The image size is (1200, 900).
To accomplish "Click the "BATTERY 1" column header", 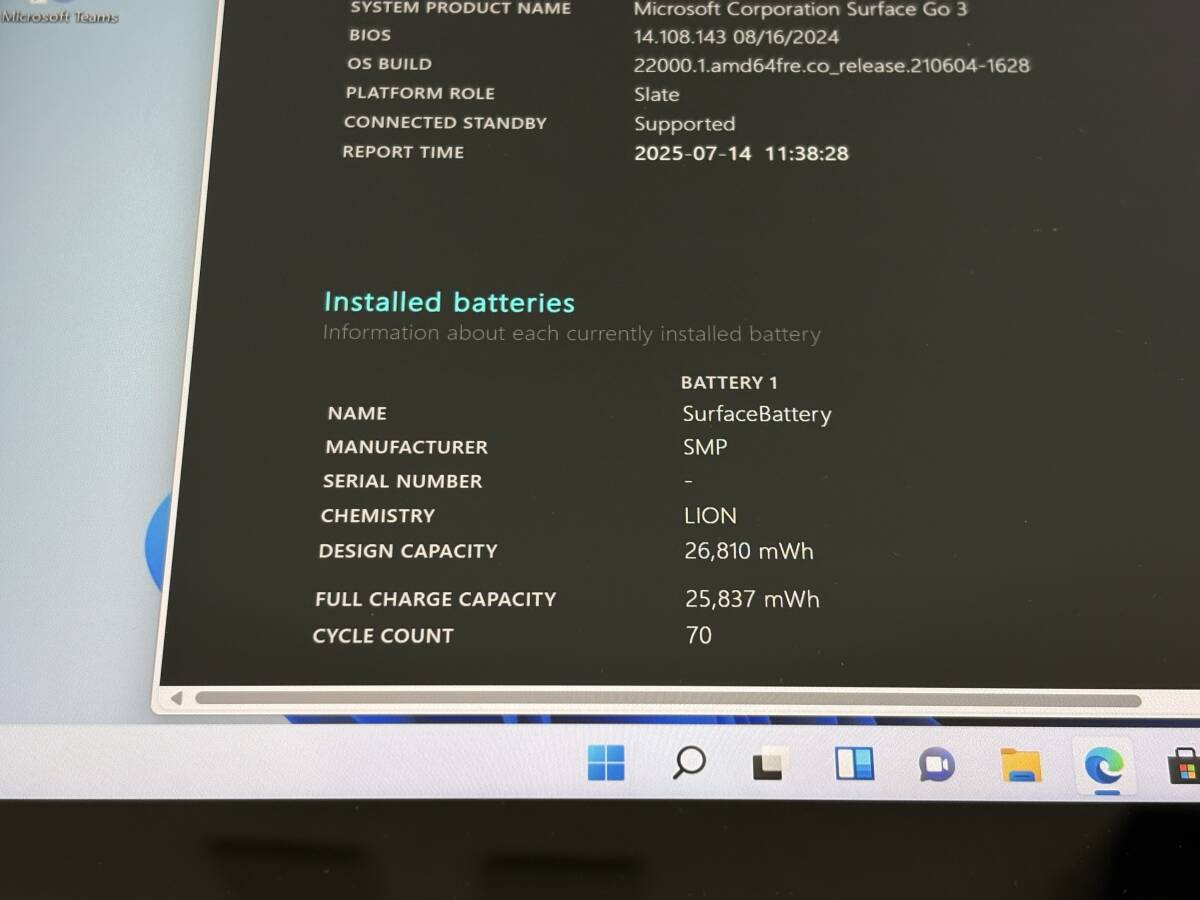I will pyautogui.click(x=729, y=382).
